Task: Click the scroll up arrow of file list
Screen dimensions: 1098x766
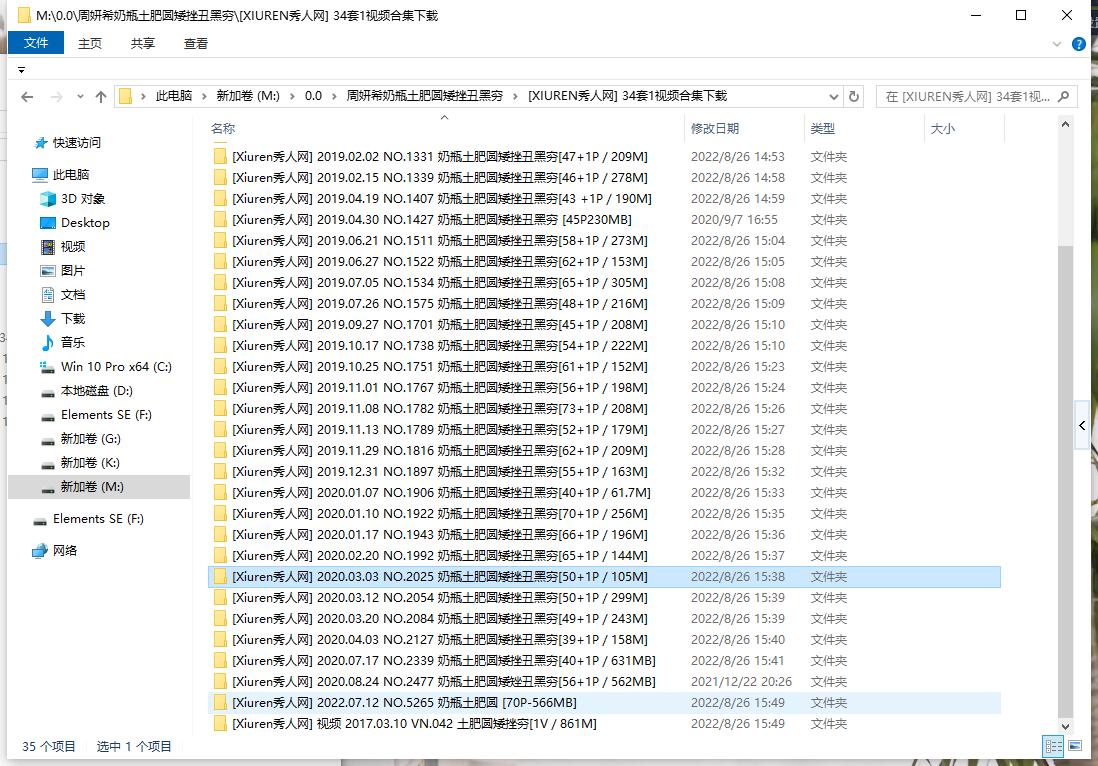Action: click(x=1065, y=125)
